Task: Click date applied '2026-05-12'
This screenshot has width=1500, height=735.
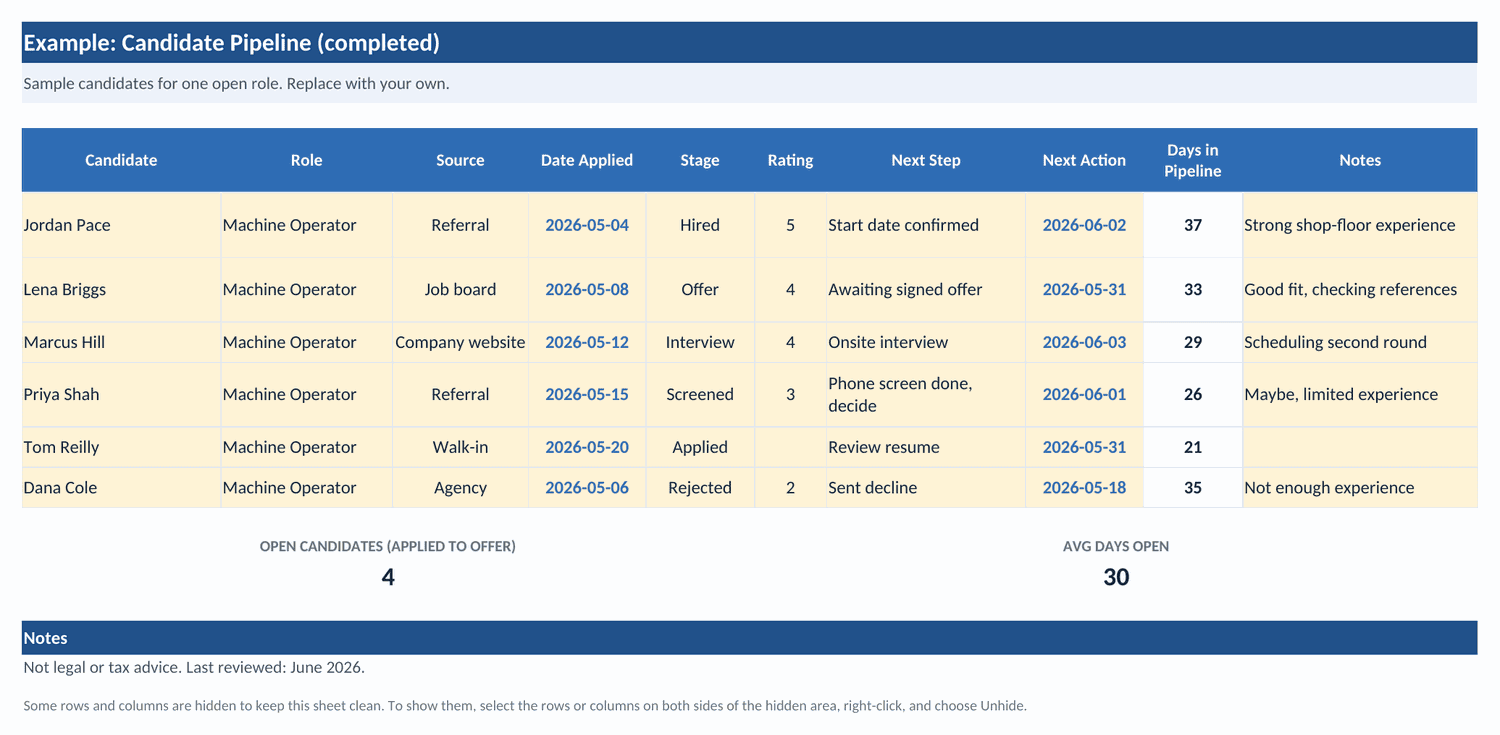Action: tap(587, 342)
